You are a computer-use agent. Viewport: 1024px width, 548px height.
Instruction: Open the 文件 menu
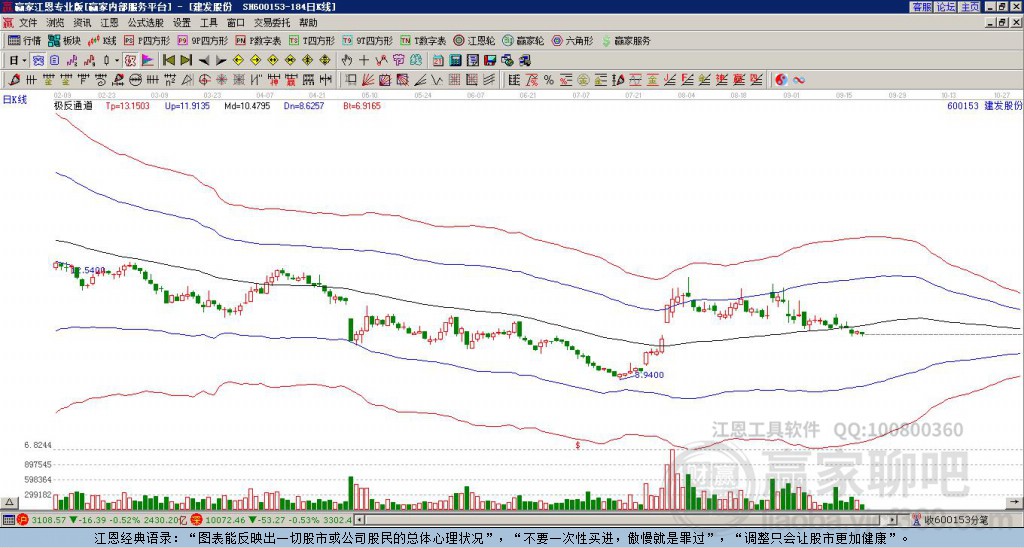click(28, 23)
